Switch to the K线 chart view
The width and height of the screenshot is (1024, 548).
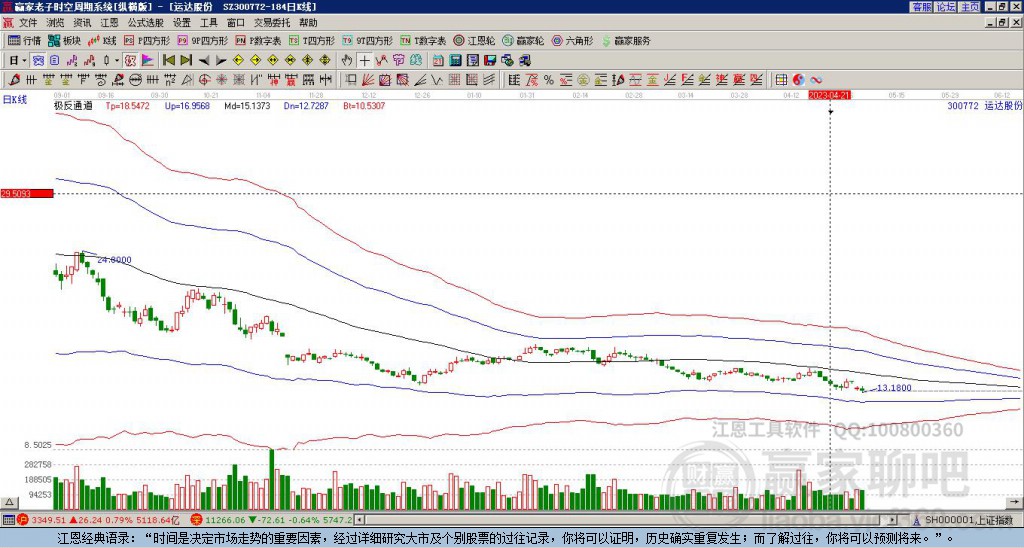tap(102, 41)
